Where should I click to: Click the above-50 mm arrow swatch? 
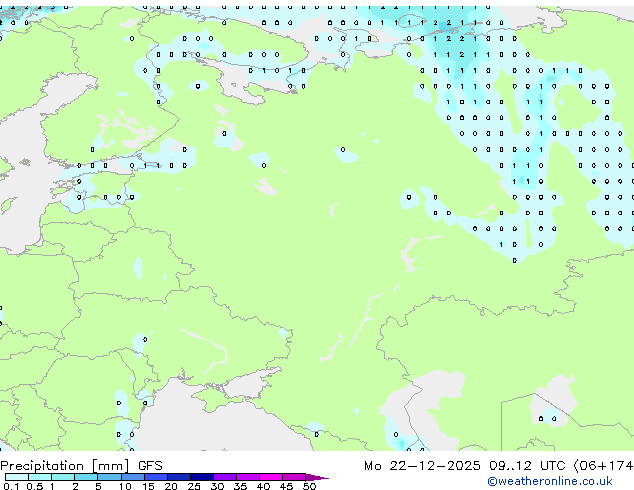pyautogui.click(x=317, y=477)
